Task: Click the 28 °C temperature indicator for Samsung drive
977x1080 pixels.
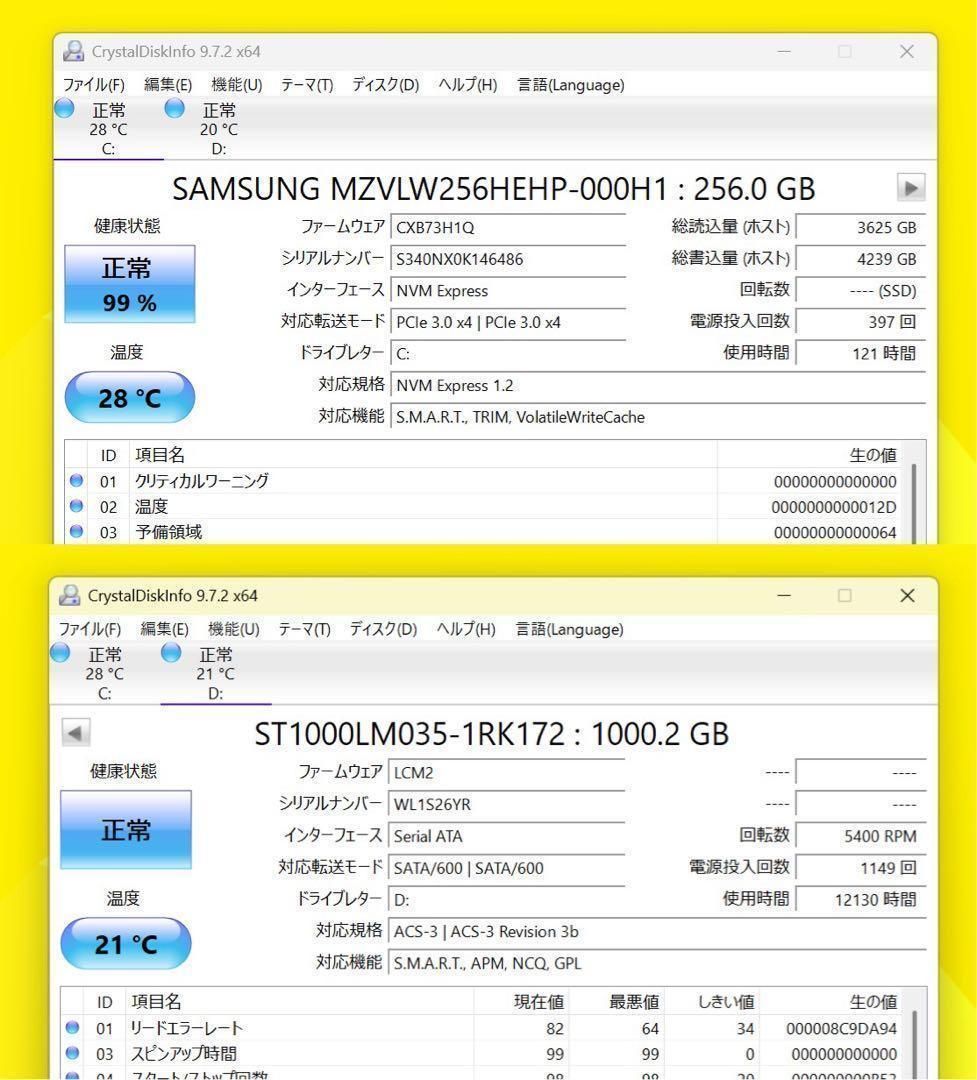Action: (x=129, y=397)
